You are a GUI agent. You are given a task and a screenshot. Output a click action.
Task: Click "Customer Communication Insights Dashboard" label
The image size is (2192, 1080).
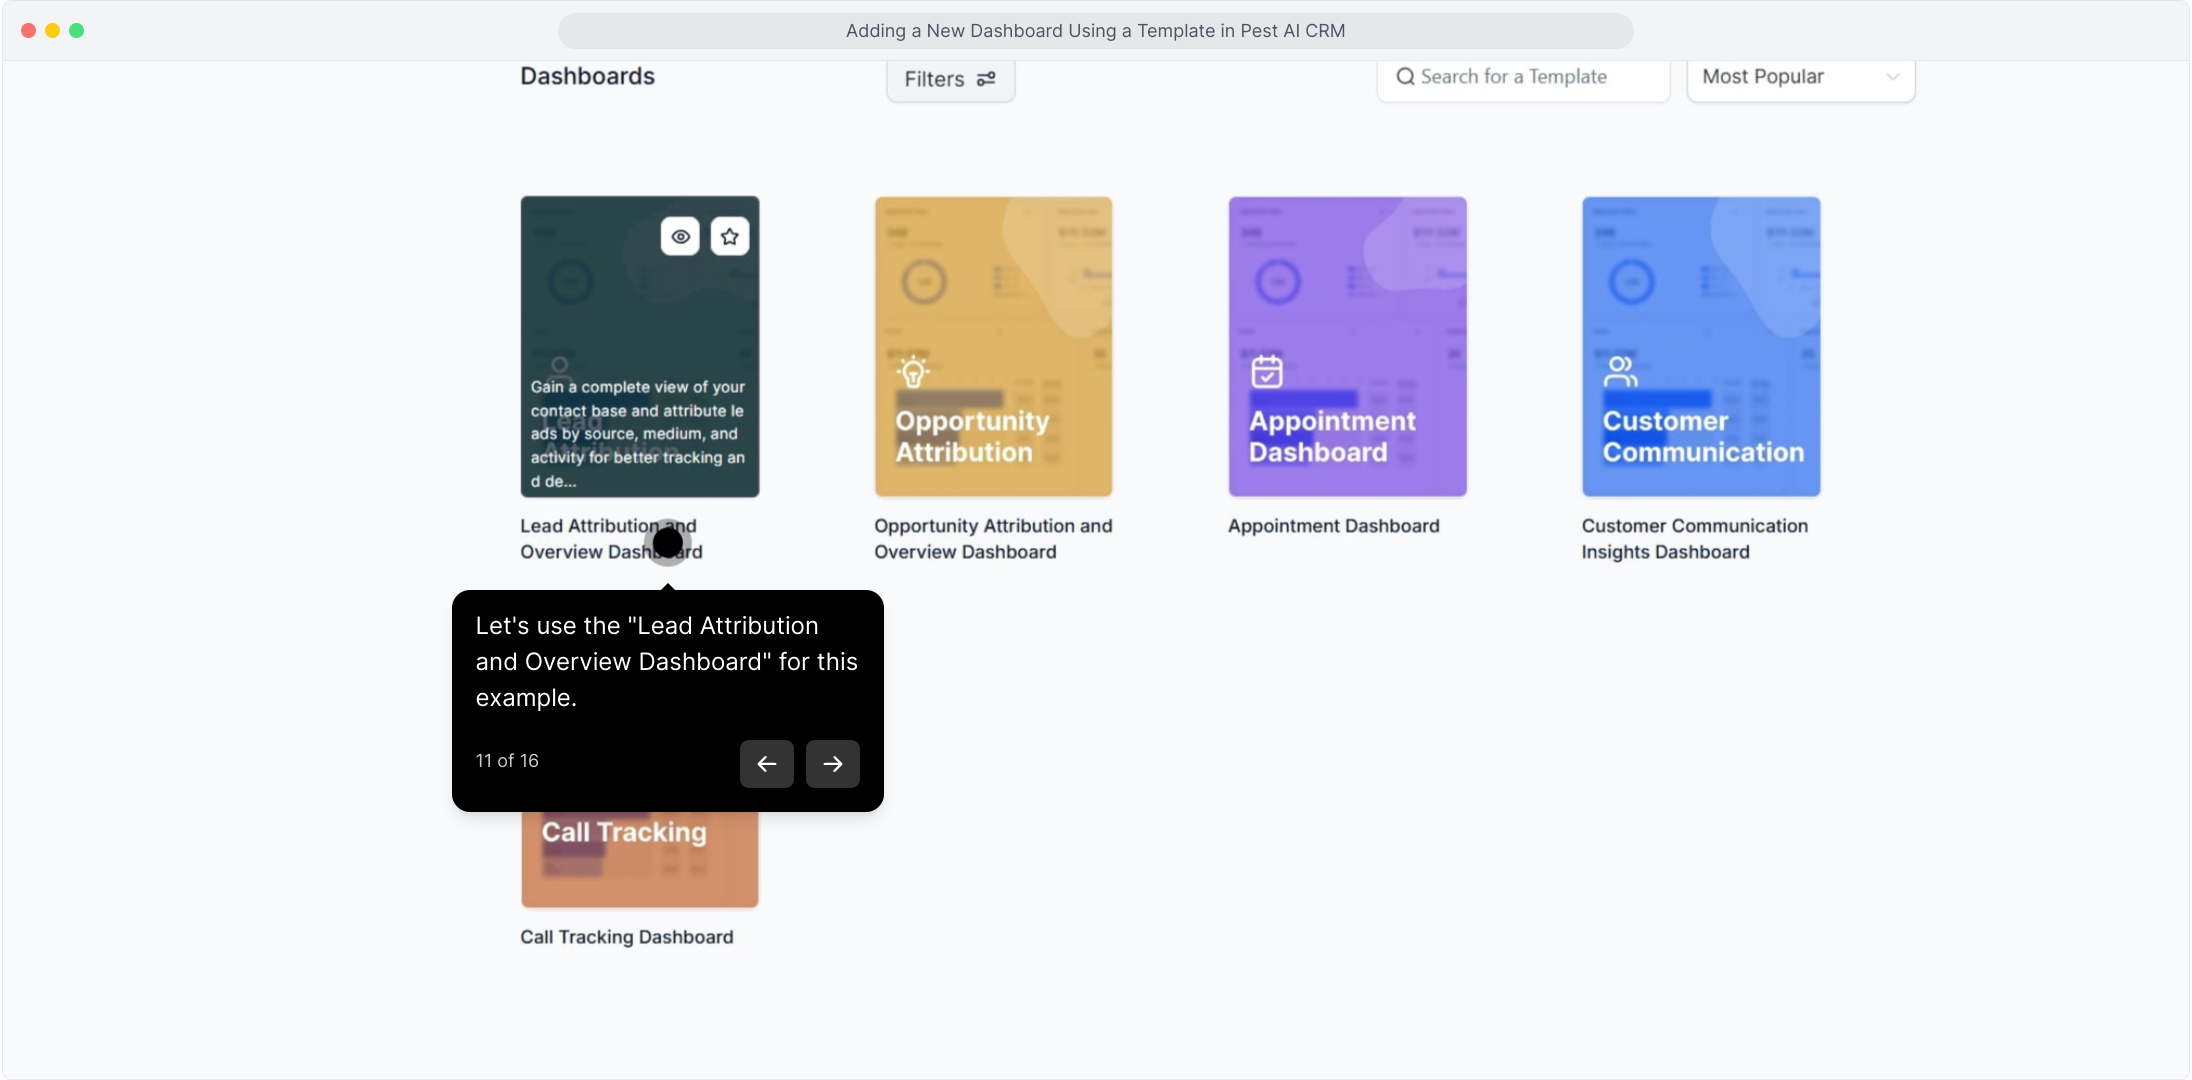coord(1695,539)
